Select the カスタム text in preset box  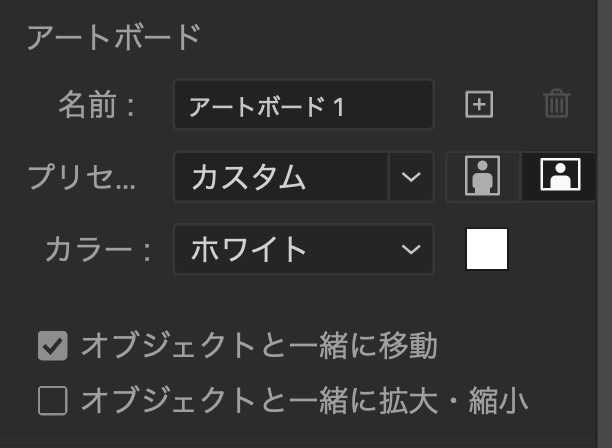point(248,177)
